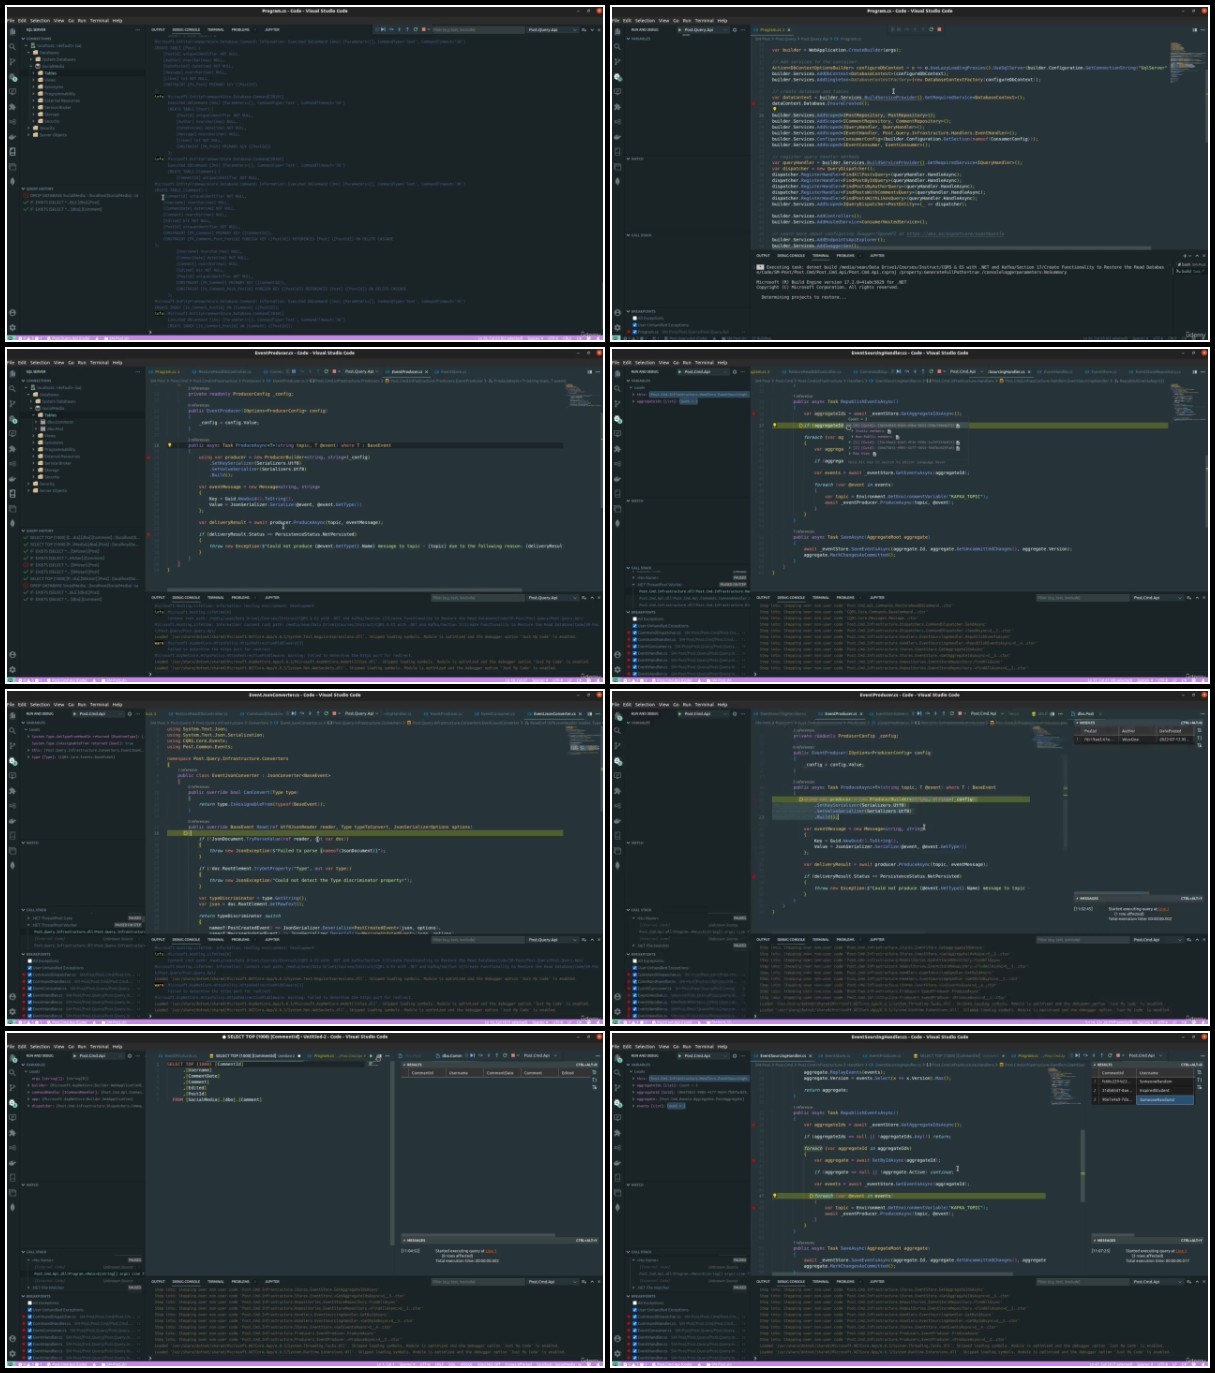
Task: Save results as Excel in Untitled-2 window
Action: (x=594, y=1087)
